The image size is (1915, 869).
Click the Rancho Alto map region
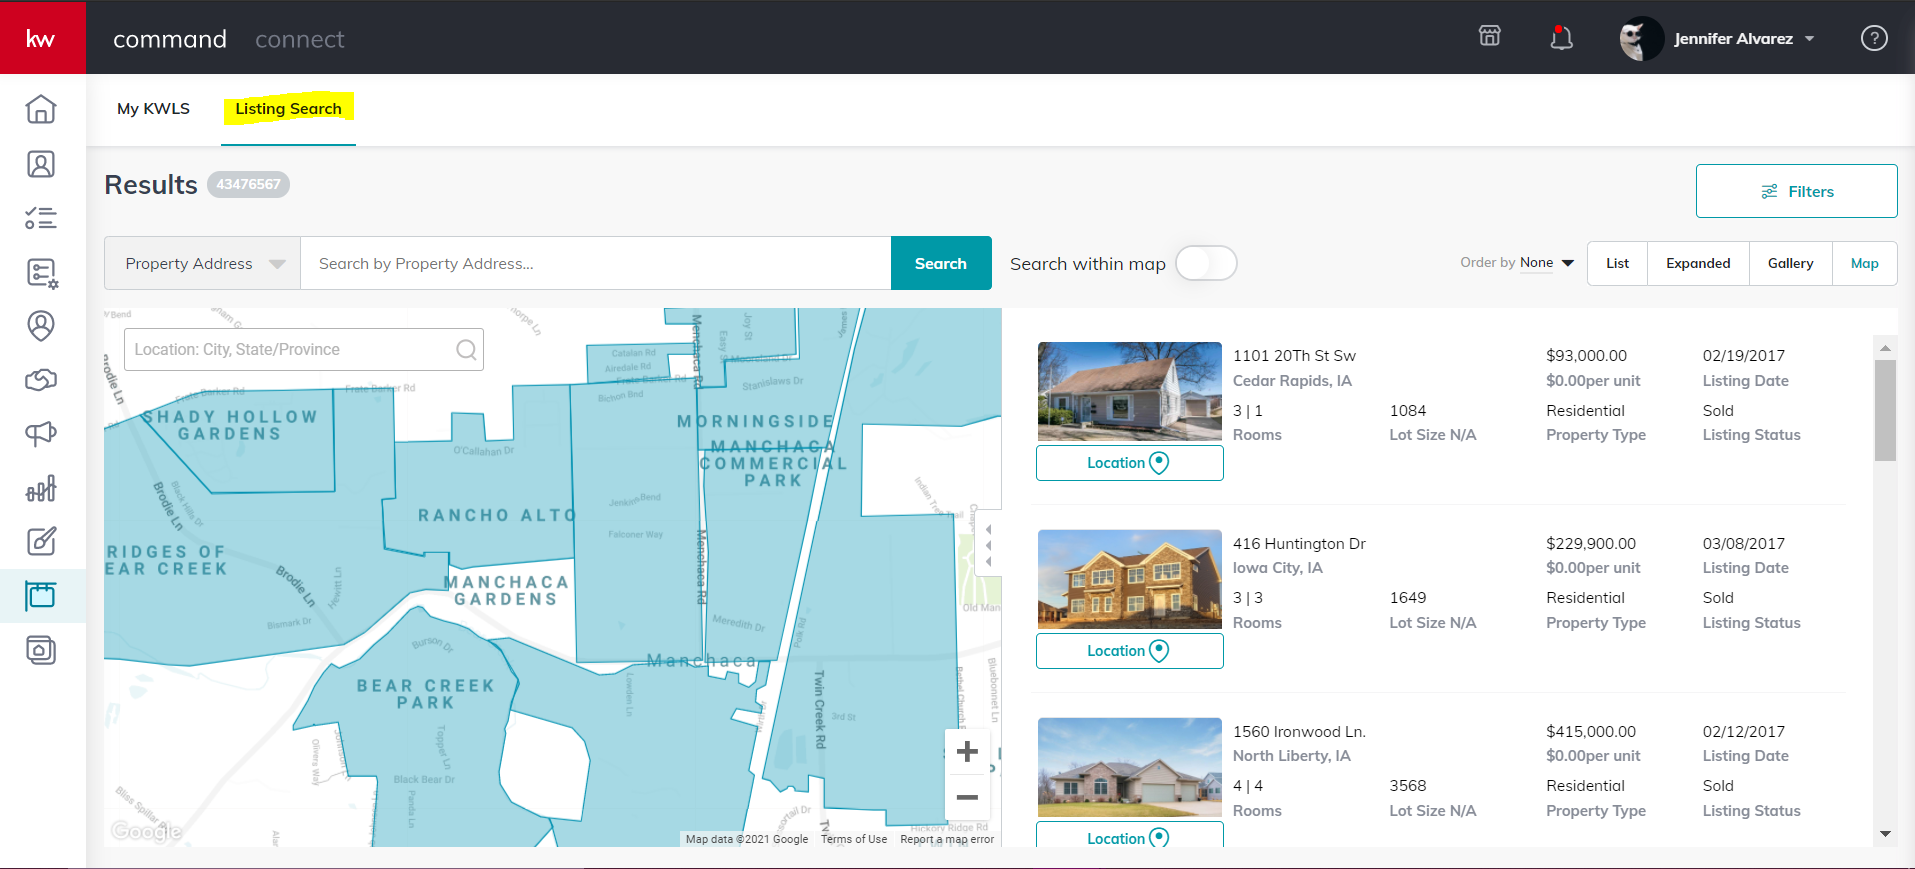497,515
